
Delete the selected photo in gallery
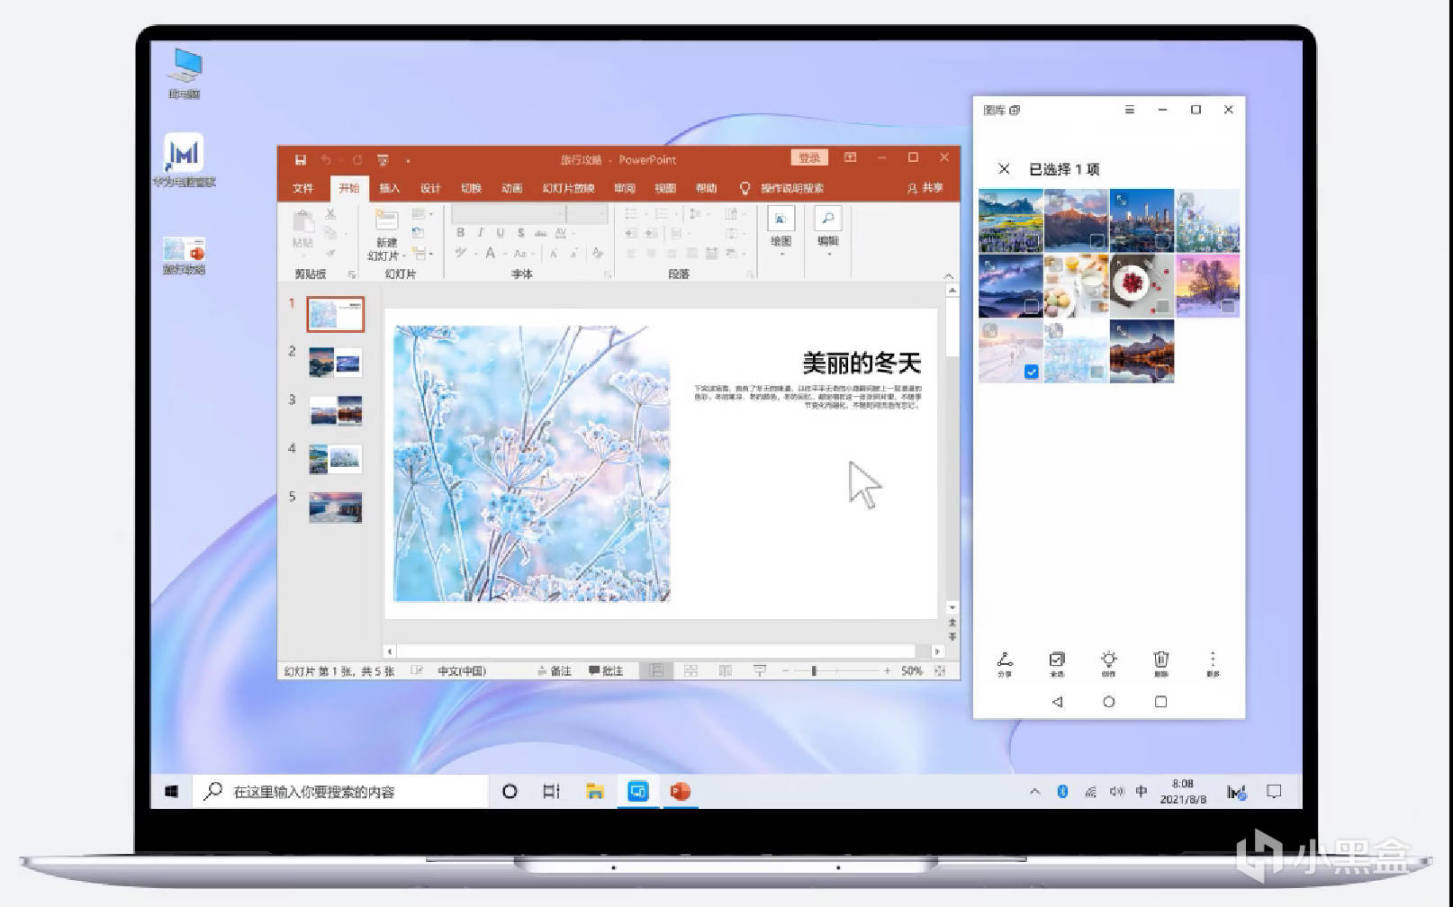[1161, 663]
